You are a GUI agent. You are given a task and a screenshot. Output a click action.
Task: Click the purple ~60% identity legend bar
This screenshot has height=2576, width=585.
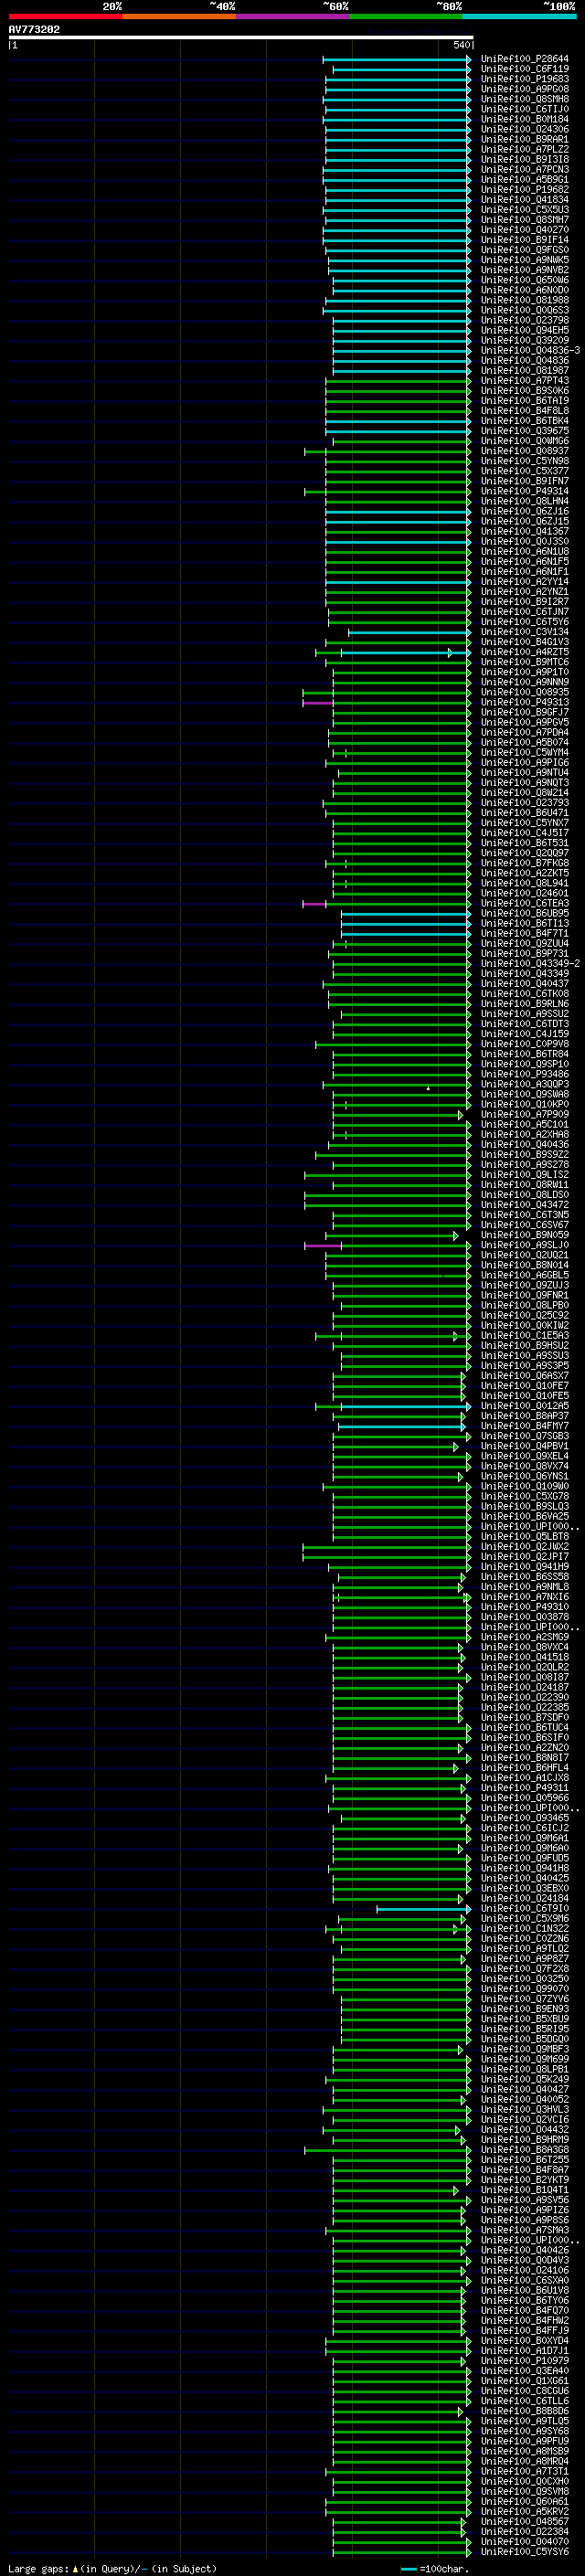pos(293,16)
